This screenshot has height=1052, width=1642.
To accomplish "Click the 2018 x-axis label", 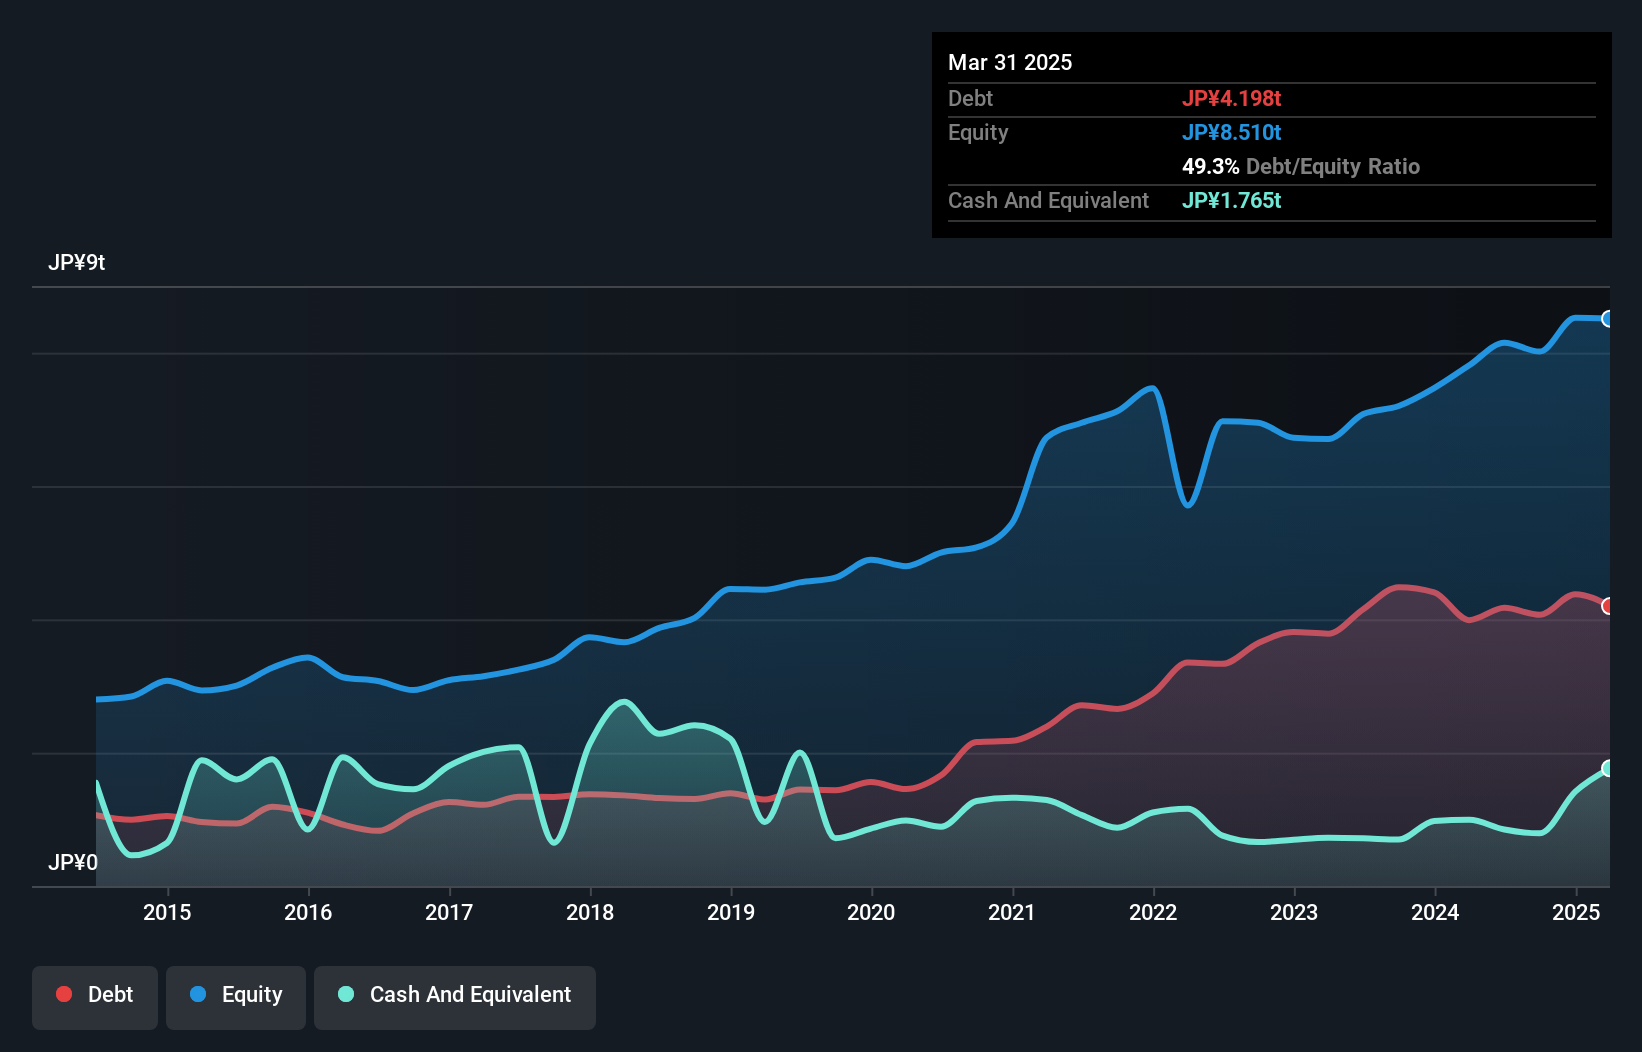I will tap(590, 912).
